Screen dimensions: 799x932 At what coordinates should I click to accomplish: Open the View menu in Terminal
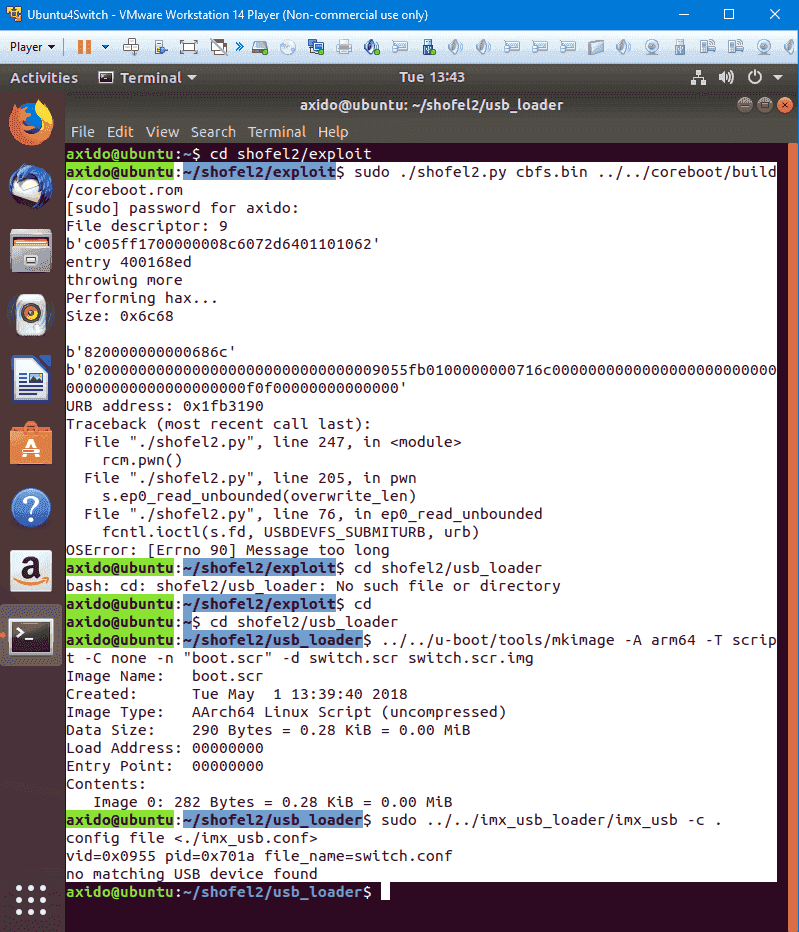coord(162,132)
